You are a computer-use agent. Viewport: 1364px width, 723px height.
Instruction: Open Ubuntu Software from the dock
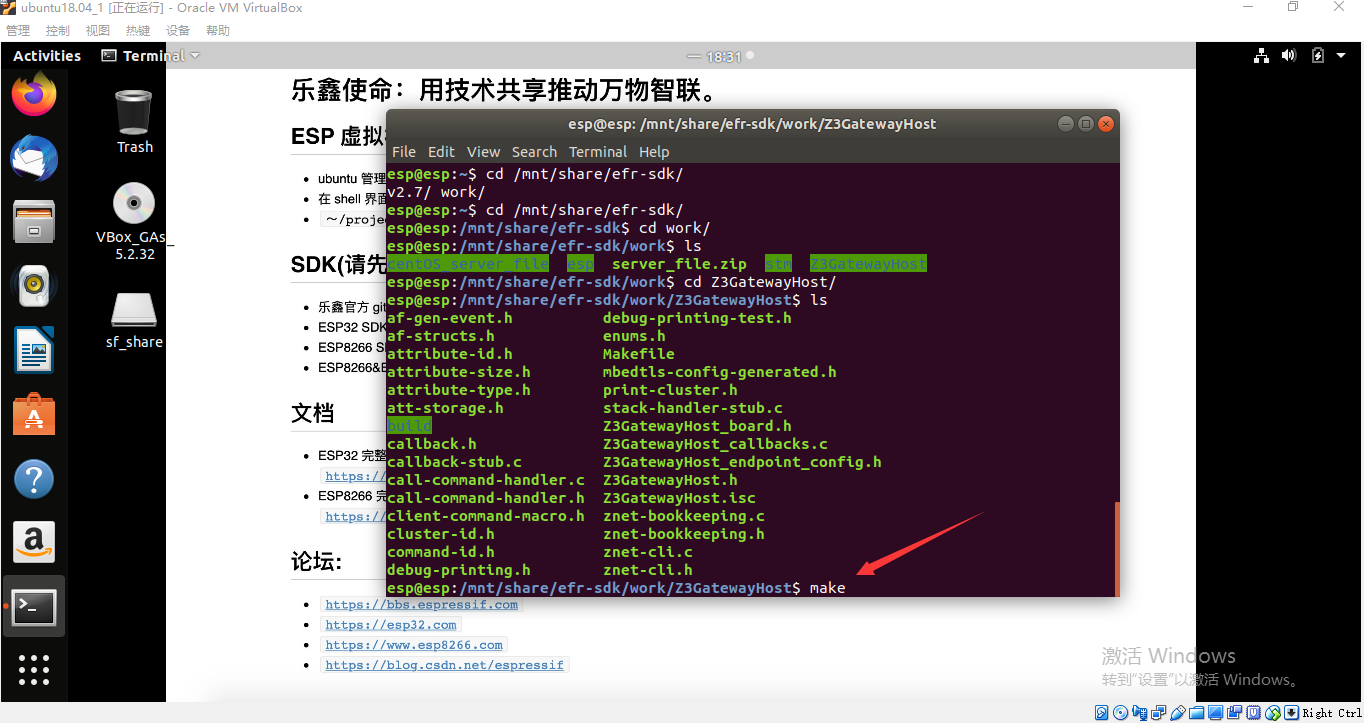pyautogui.click(x=34, y=414)
